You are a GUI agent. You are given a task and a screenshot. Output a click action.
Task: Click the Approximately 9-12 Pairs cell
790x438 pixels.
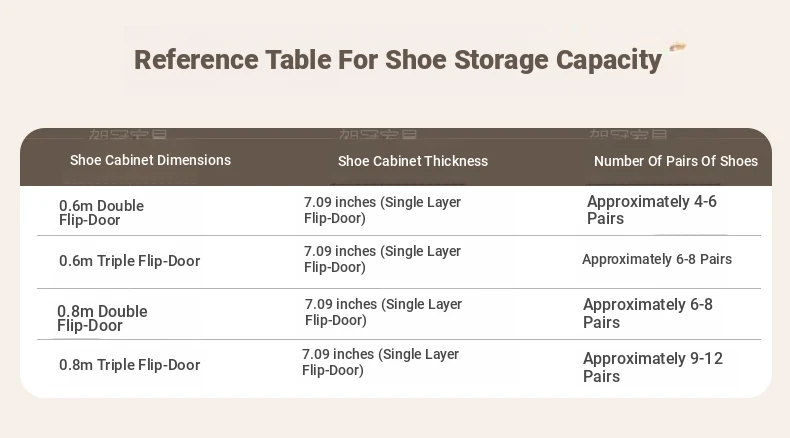tap(653, 367)
